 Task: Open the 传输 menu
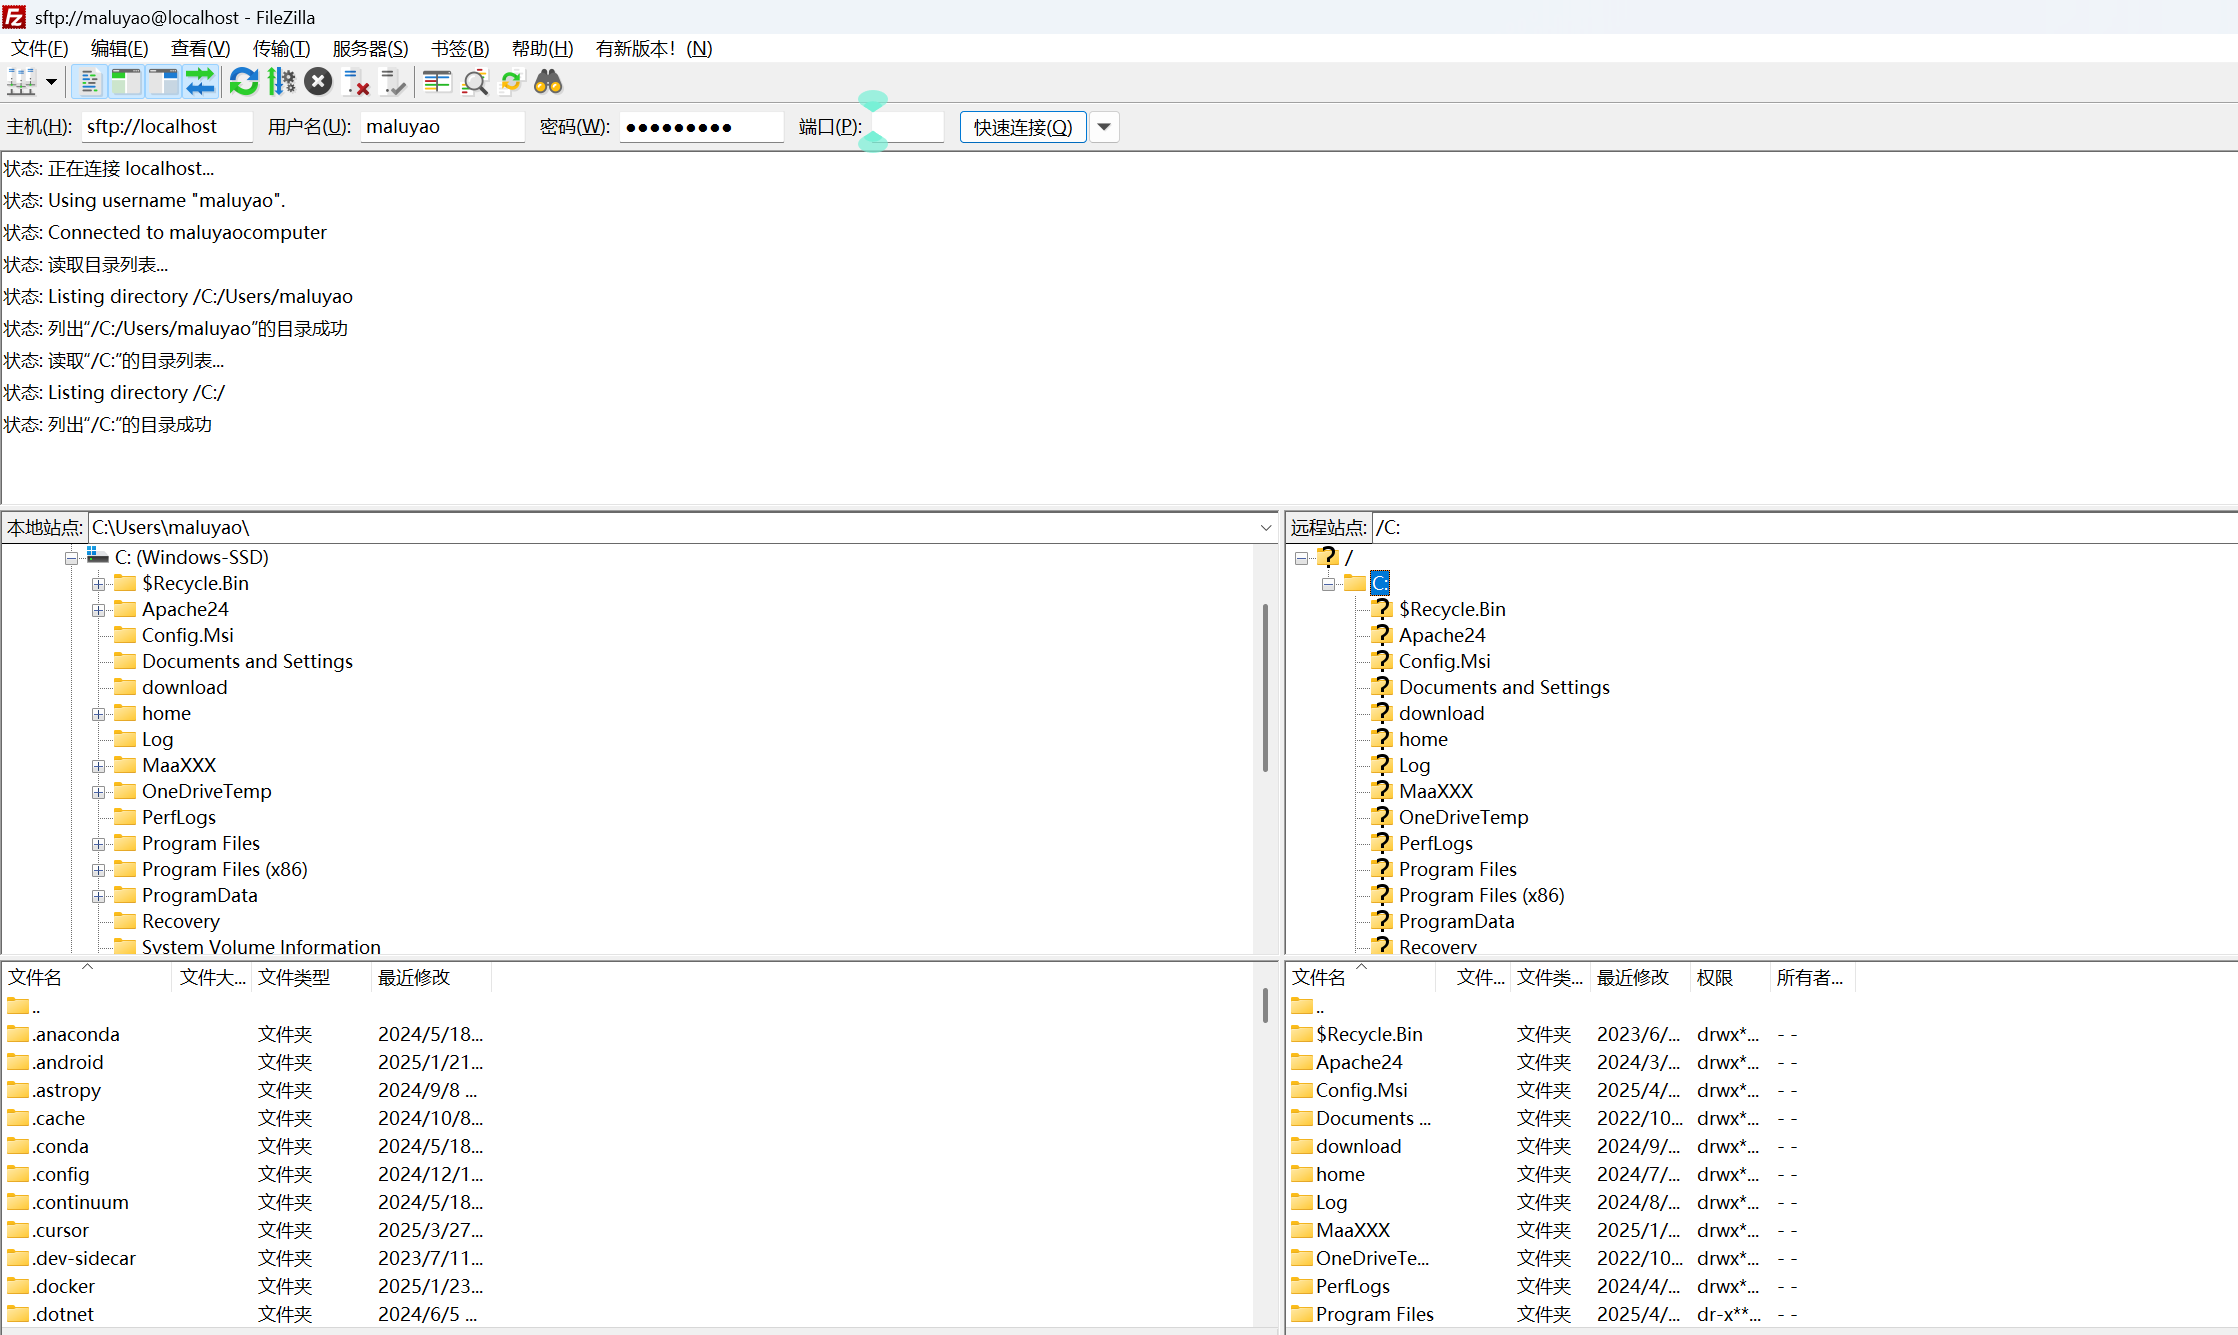(x=281, y=48)
